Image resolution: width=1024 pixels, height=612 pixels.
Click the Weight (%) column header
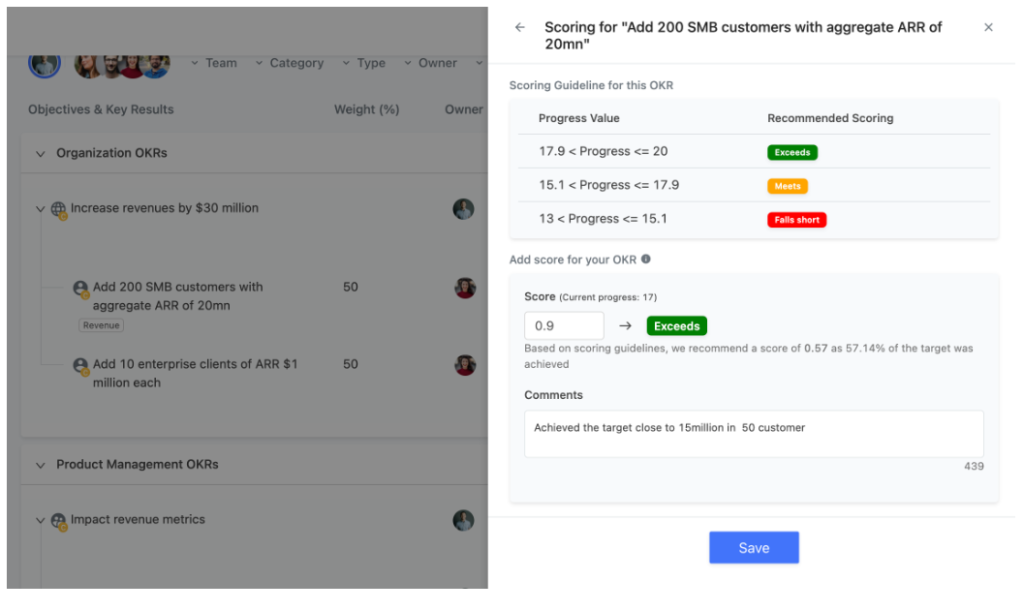pos(366,110)
